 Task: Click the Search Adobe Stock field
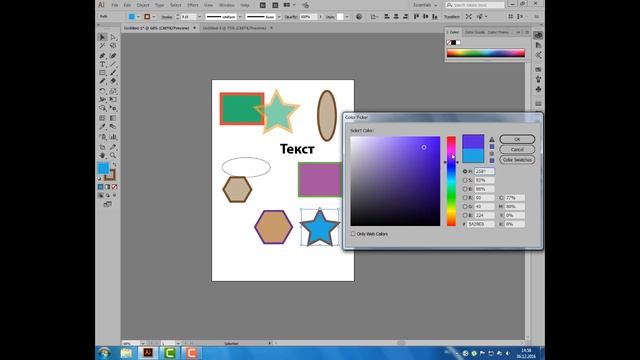[475, 5]
